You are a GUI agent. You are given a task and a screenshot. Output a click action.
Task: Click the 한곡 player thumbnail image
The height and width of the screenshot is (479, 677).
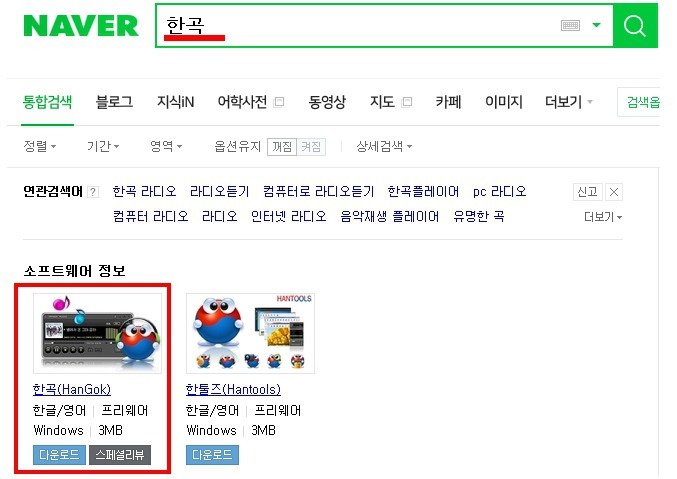[98, 333]
